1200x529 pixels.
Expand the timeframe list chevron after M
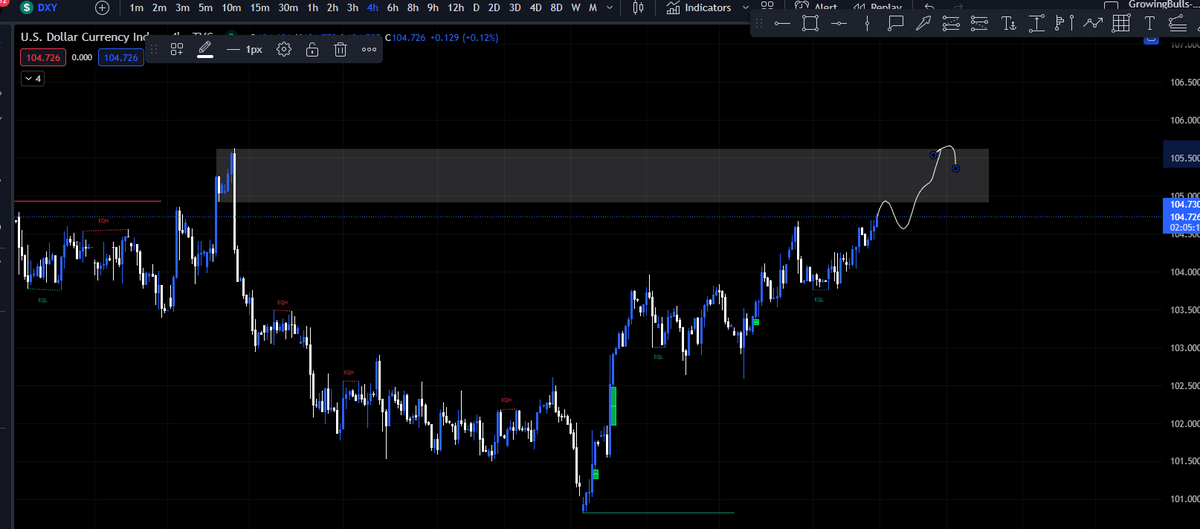pyautogui.click(x=609, y=8)
